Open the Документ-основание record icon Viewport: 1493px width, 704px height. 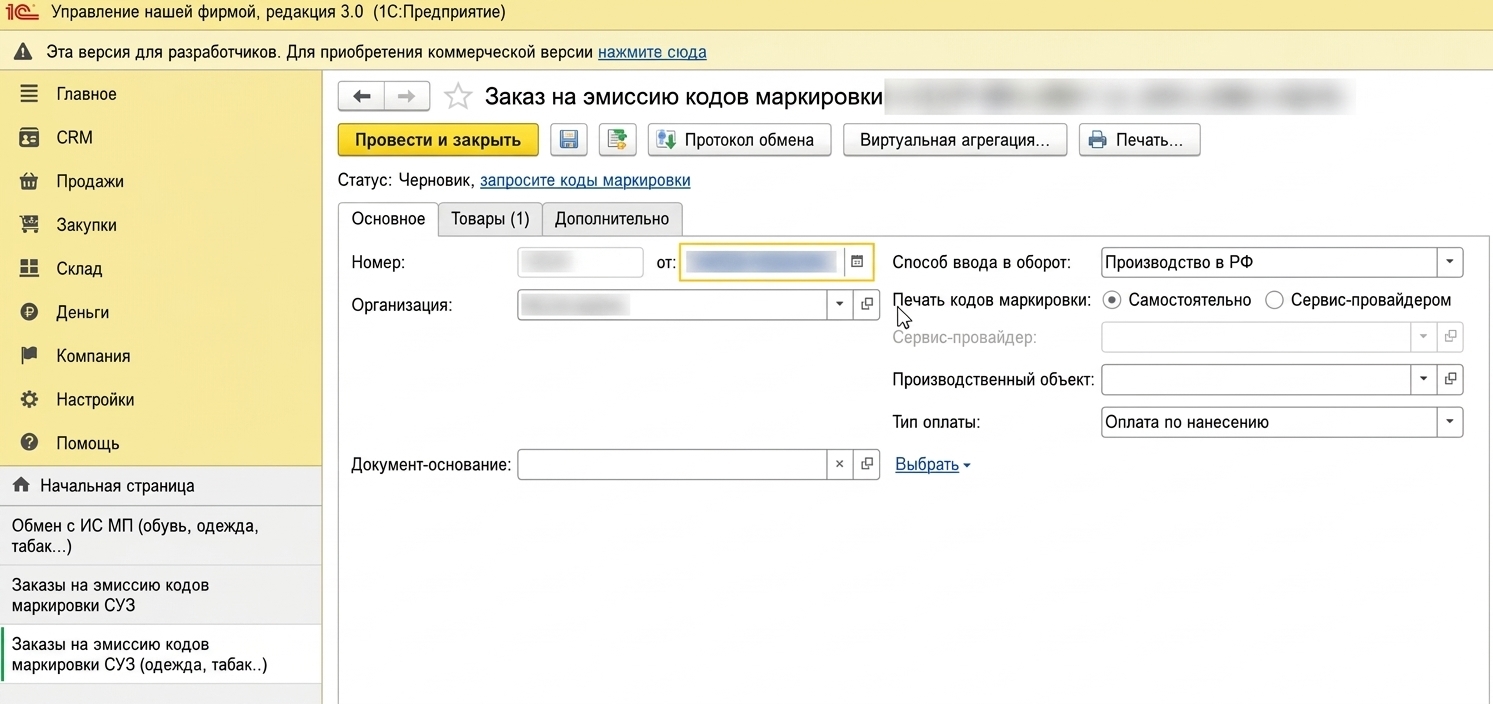pos(867,464)
